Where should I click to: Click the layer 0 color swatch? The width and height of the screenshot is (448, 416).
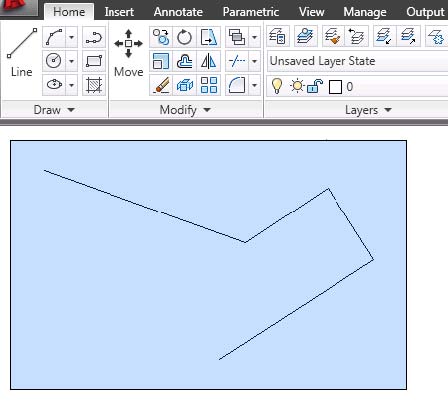pos(335,87)
